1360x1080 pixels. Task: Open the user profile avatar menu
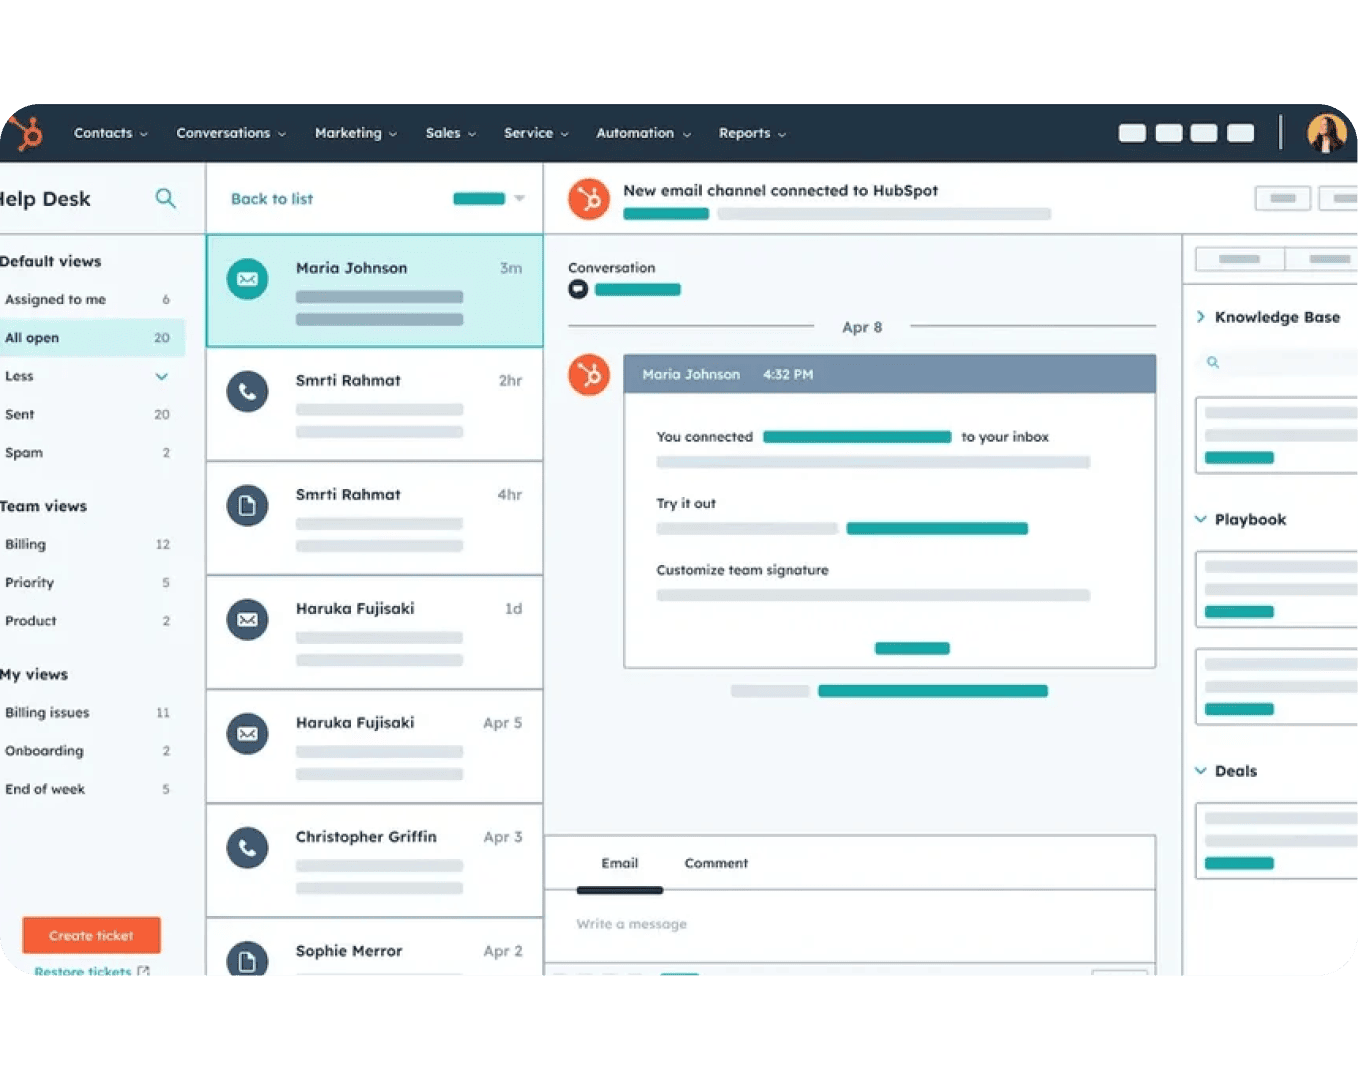pos(1327,133)
